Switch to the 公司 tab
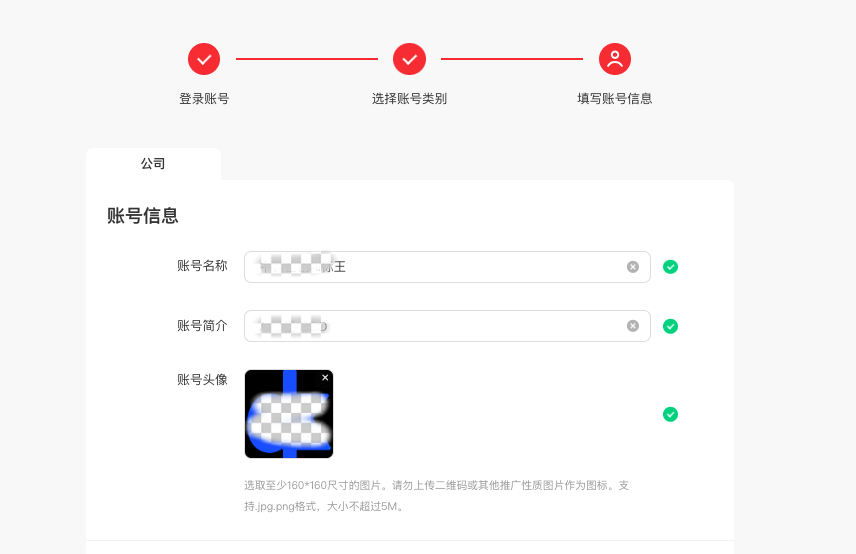Viewport: 856px width, 554px height. (x=153, y=164)
